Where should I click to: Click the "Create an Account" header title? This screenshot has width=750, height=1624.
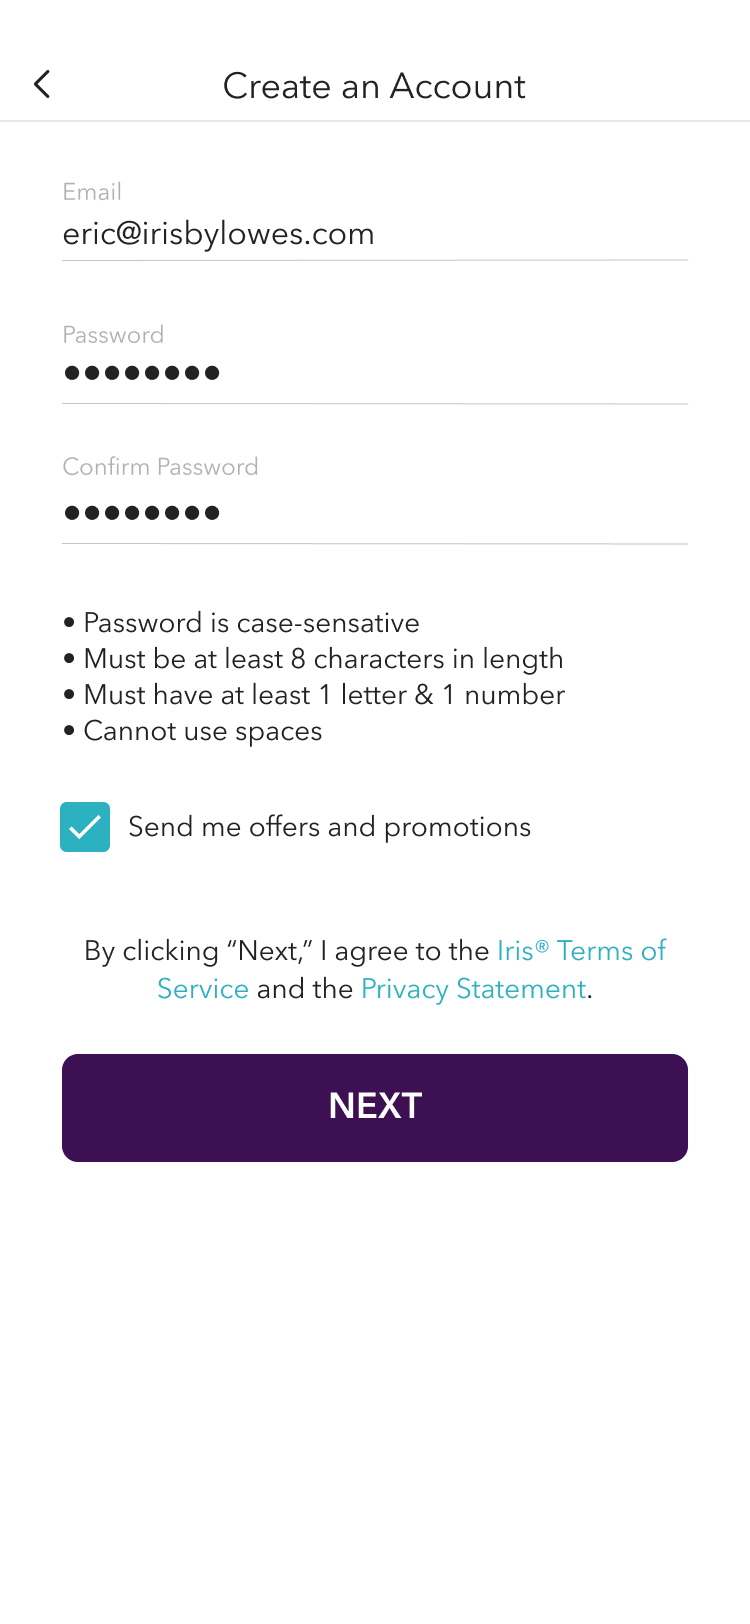374,86
